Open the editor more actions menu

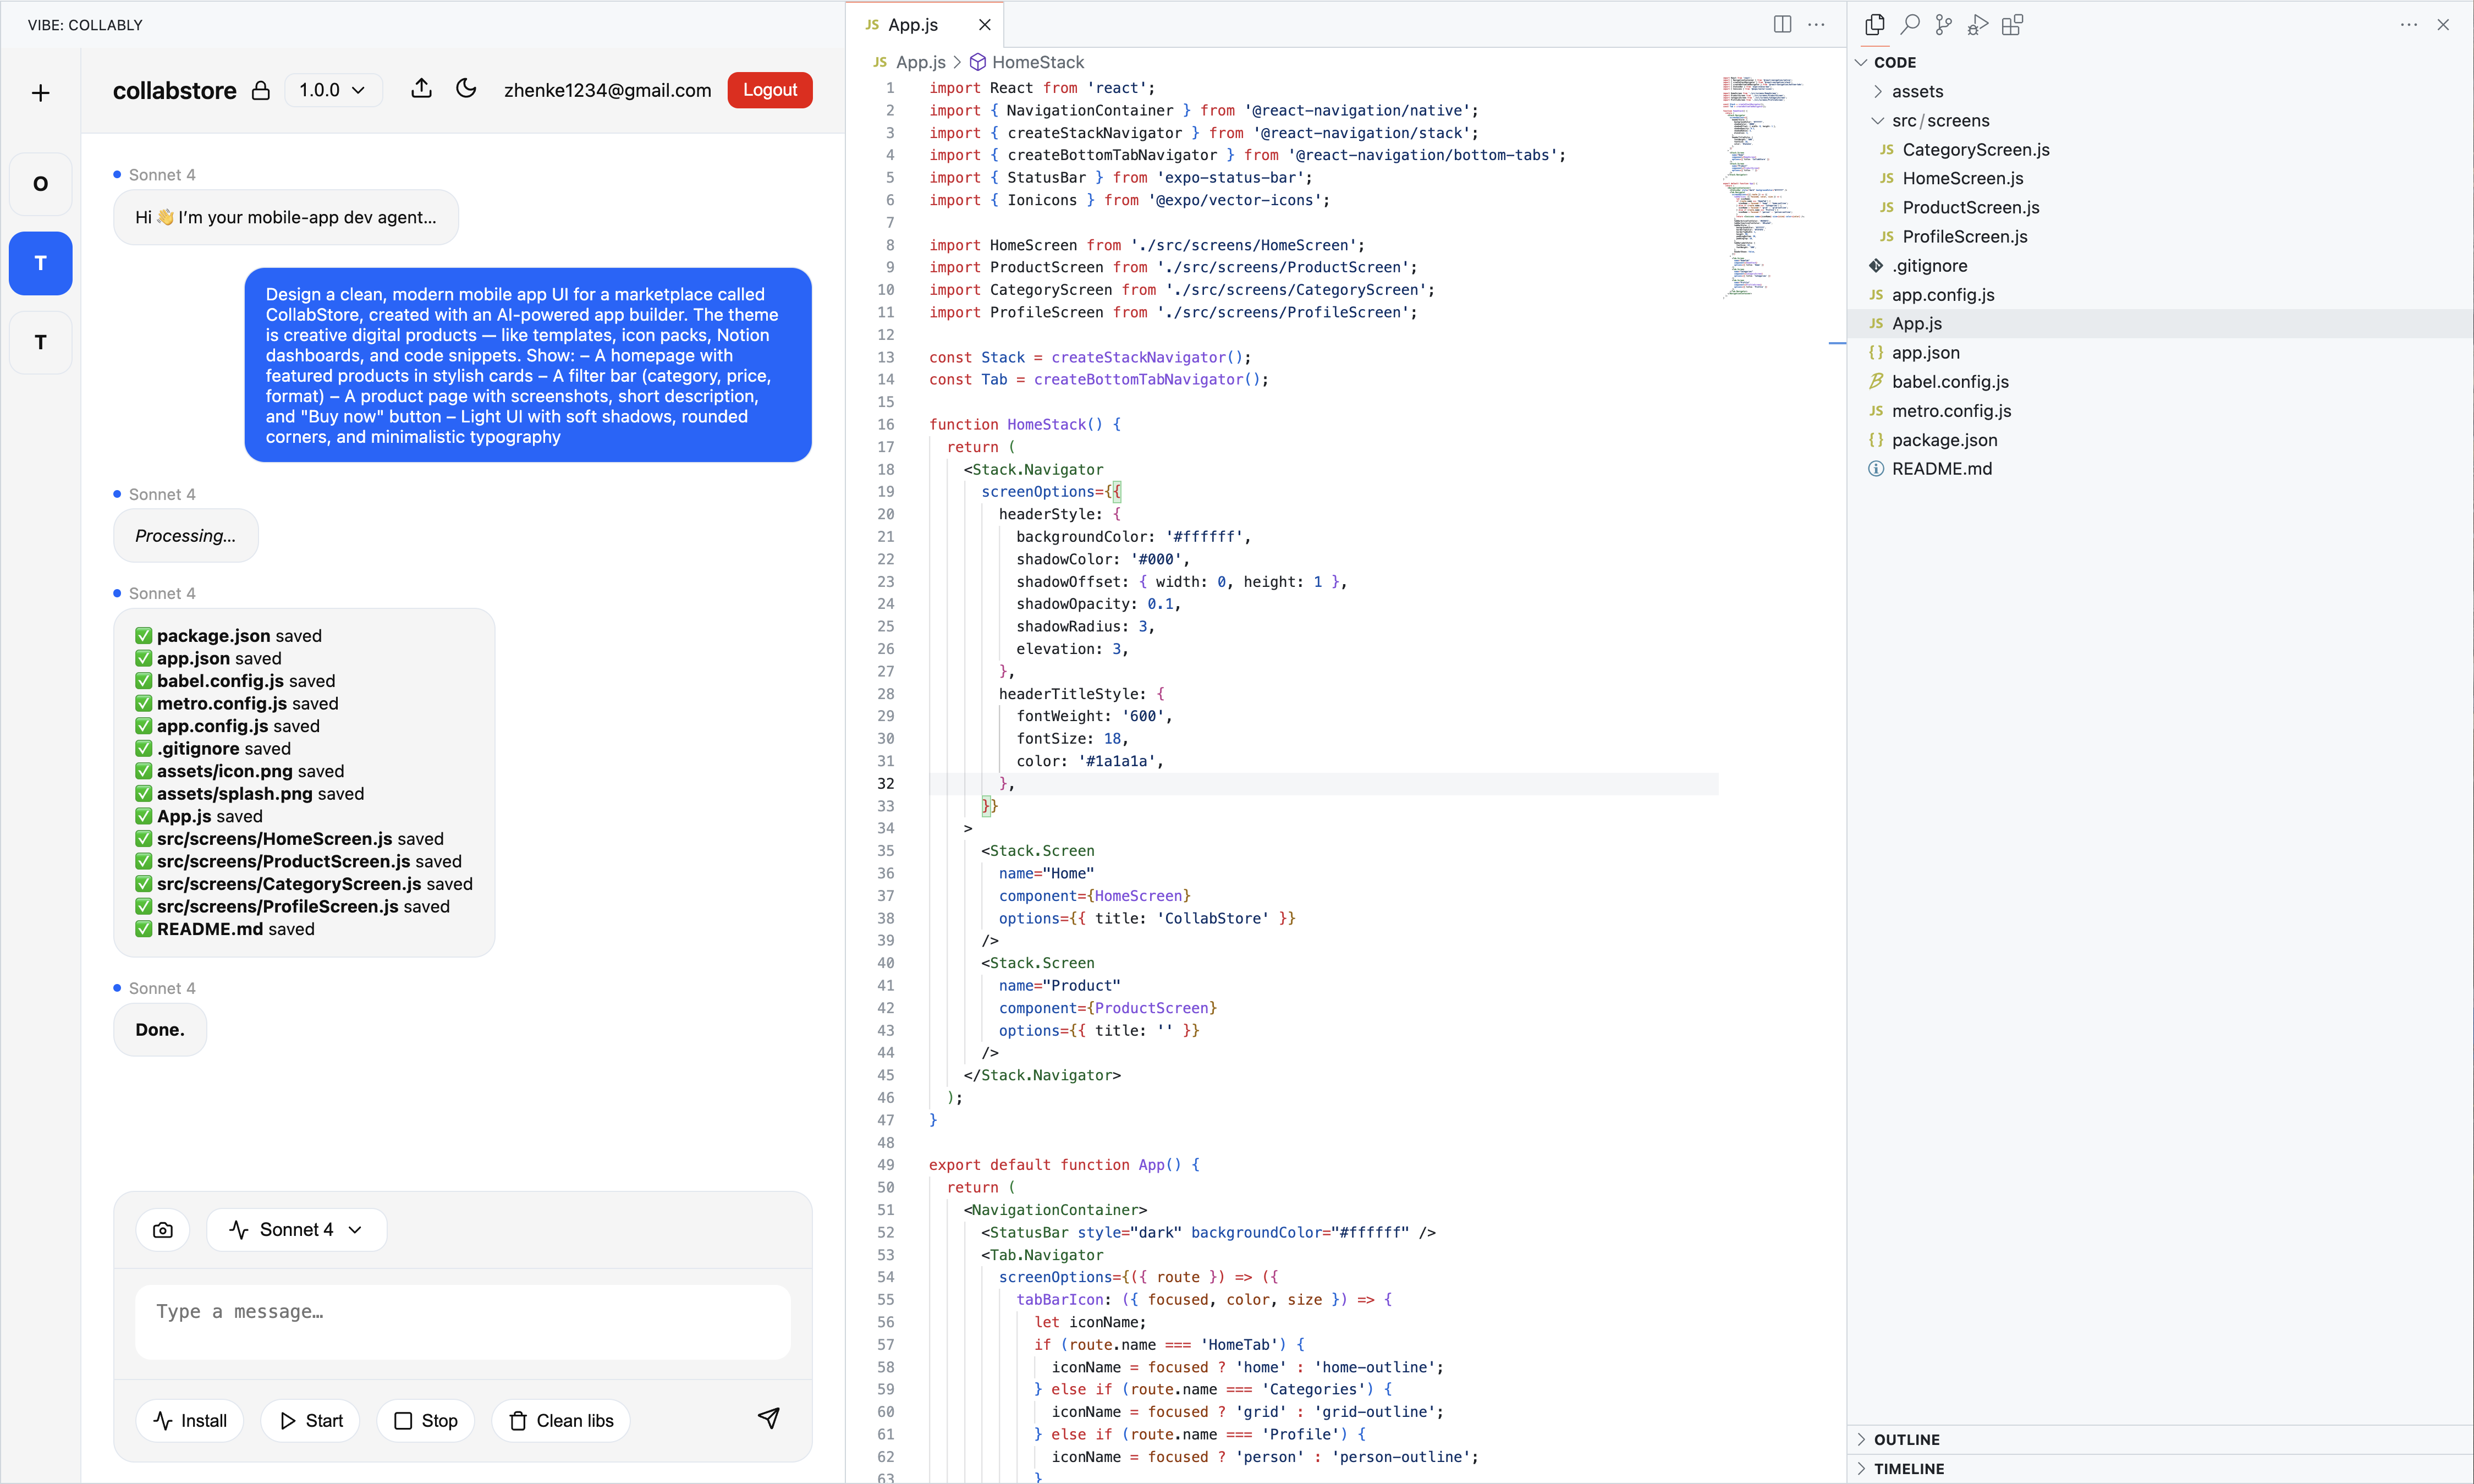point(1817,24)
